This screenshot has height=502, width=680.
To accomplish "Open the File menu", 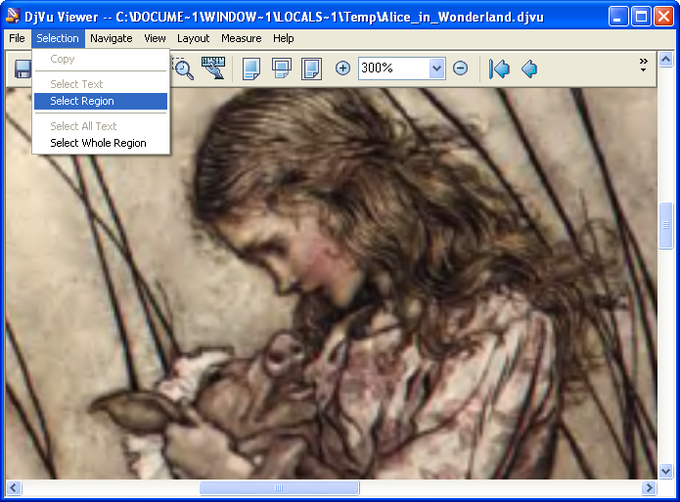I will (17, 38).
